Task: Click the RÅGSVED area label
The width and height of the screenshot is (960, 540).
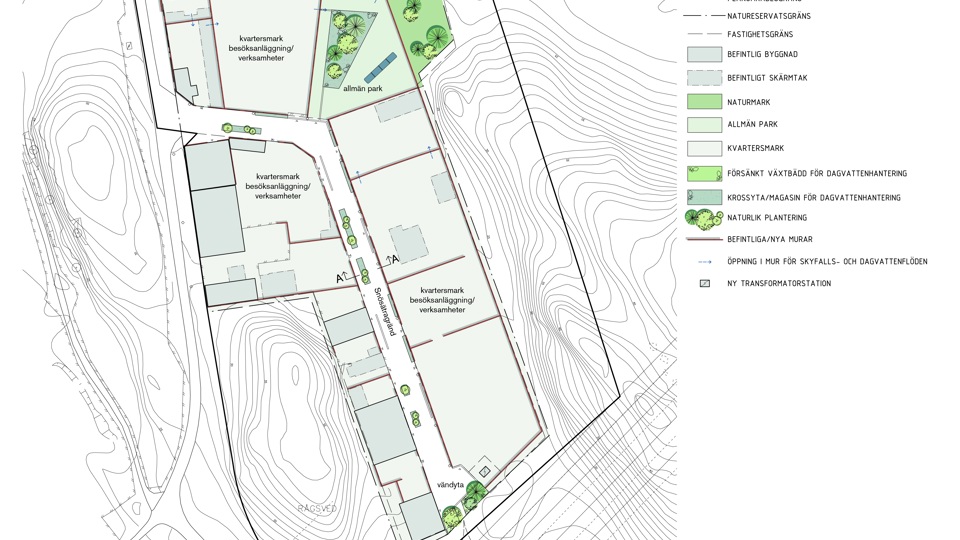Action: [317, 509]
